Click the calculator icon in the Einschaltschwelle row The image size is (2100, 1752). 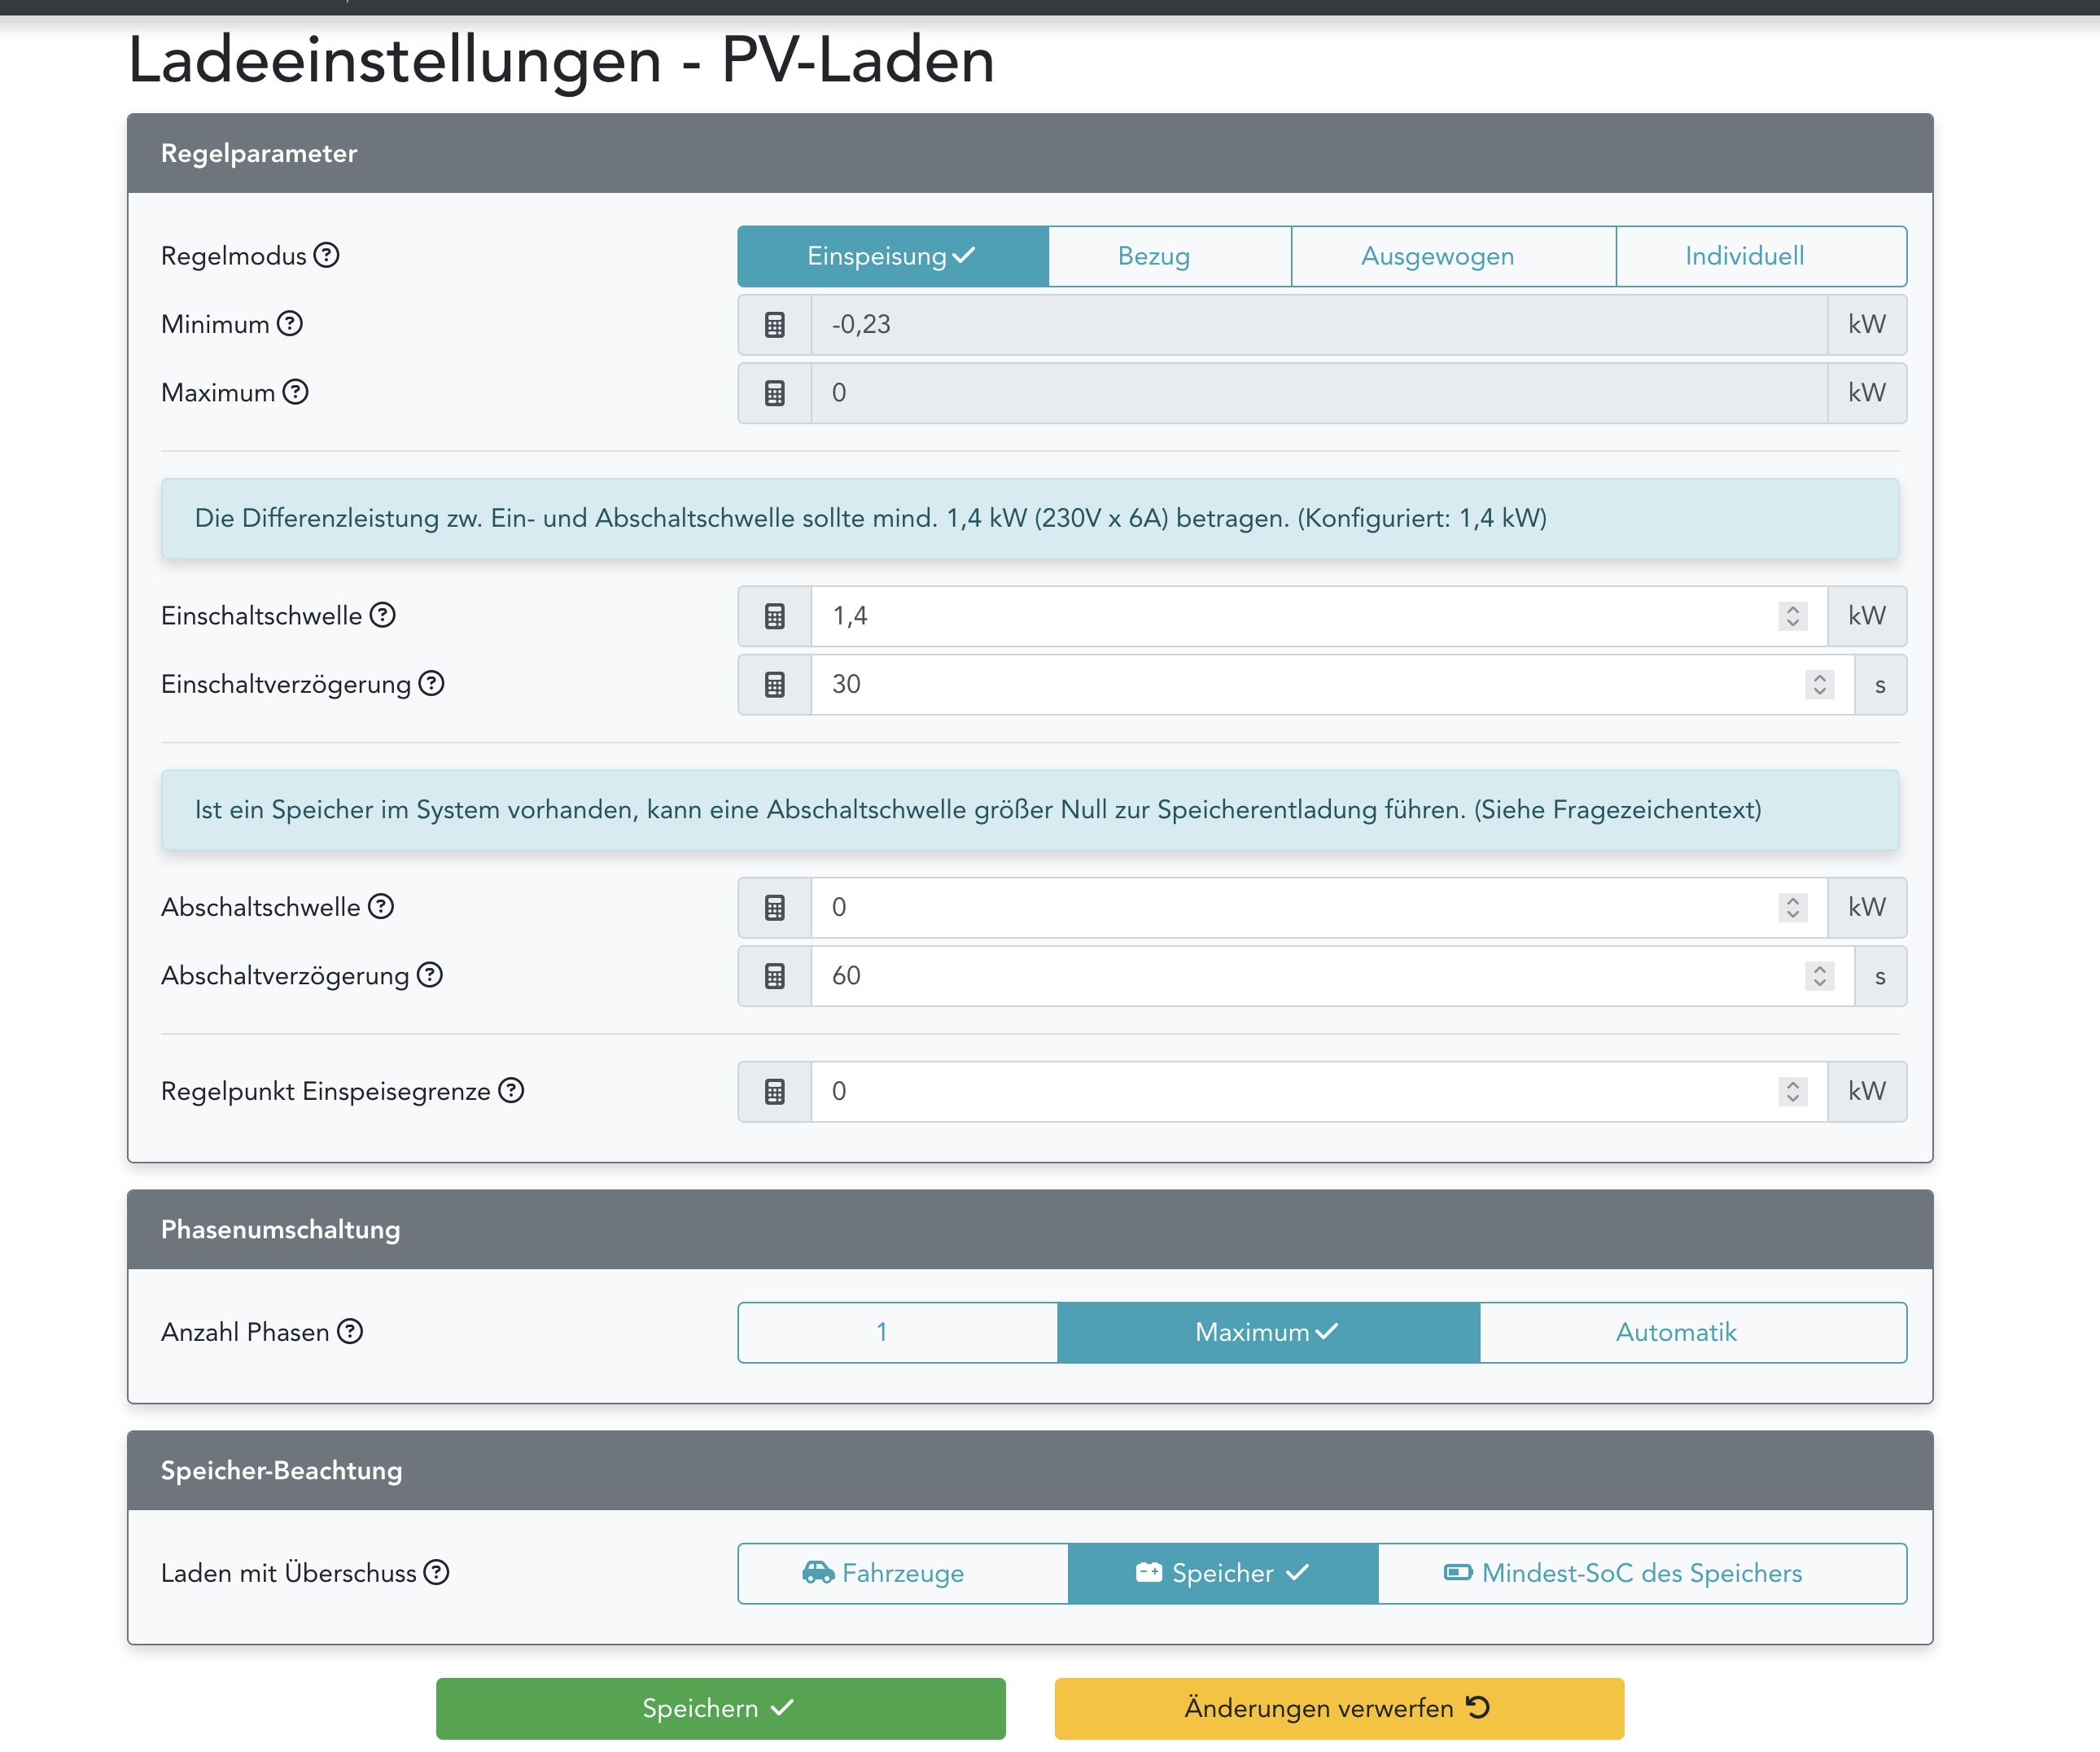pos(774,616)
